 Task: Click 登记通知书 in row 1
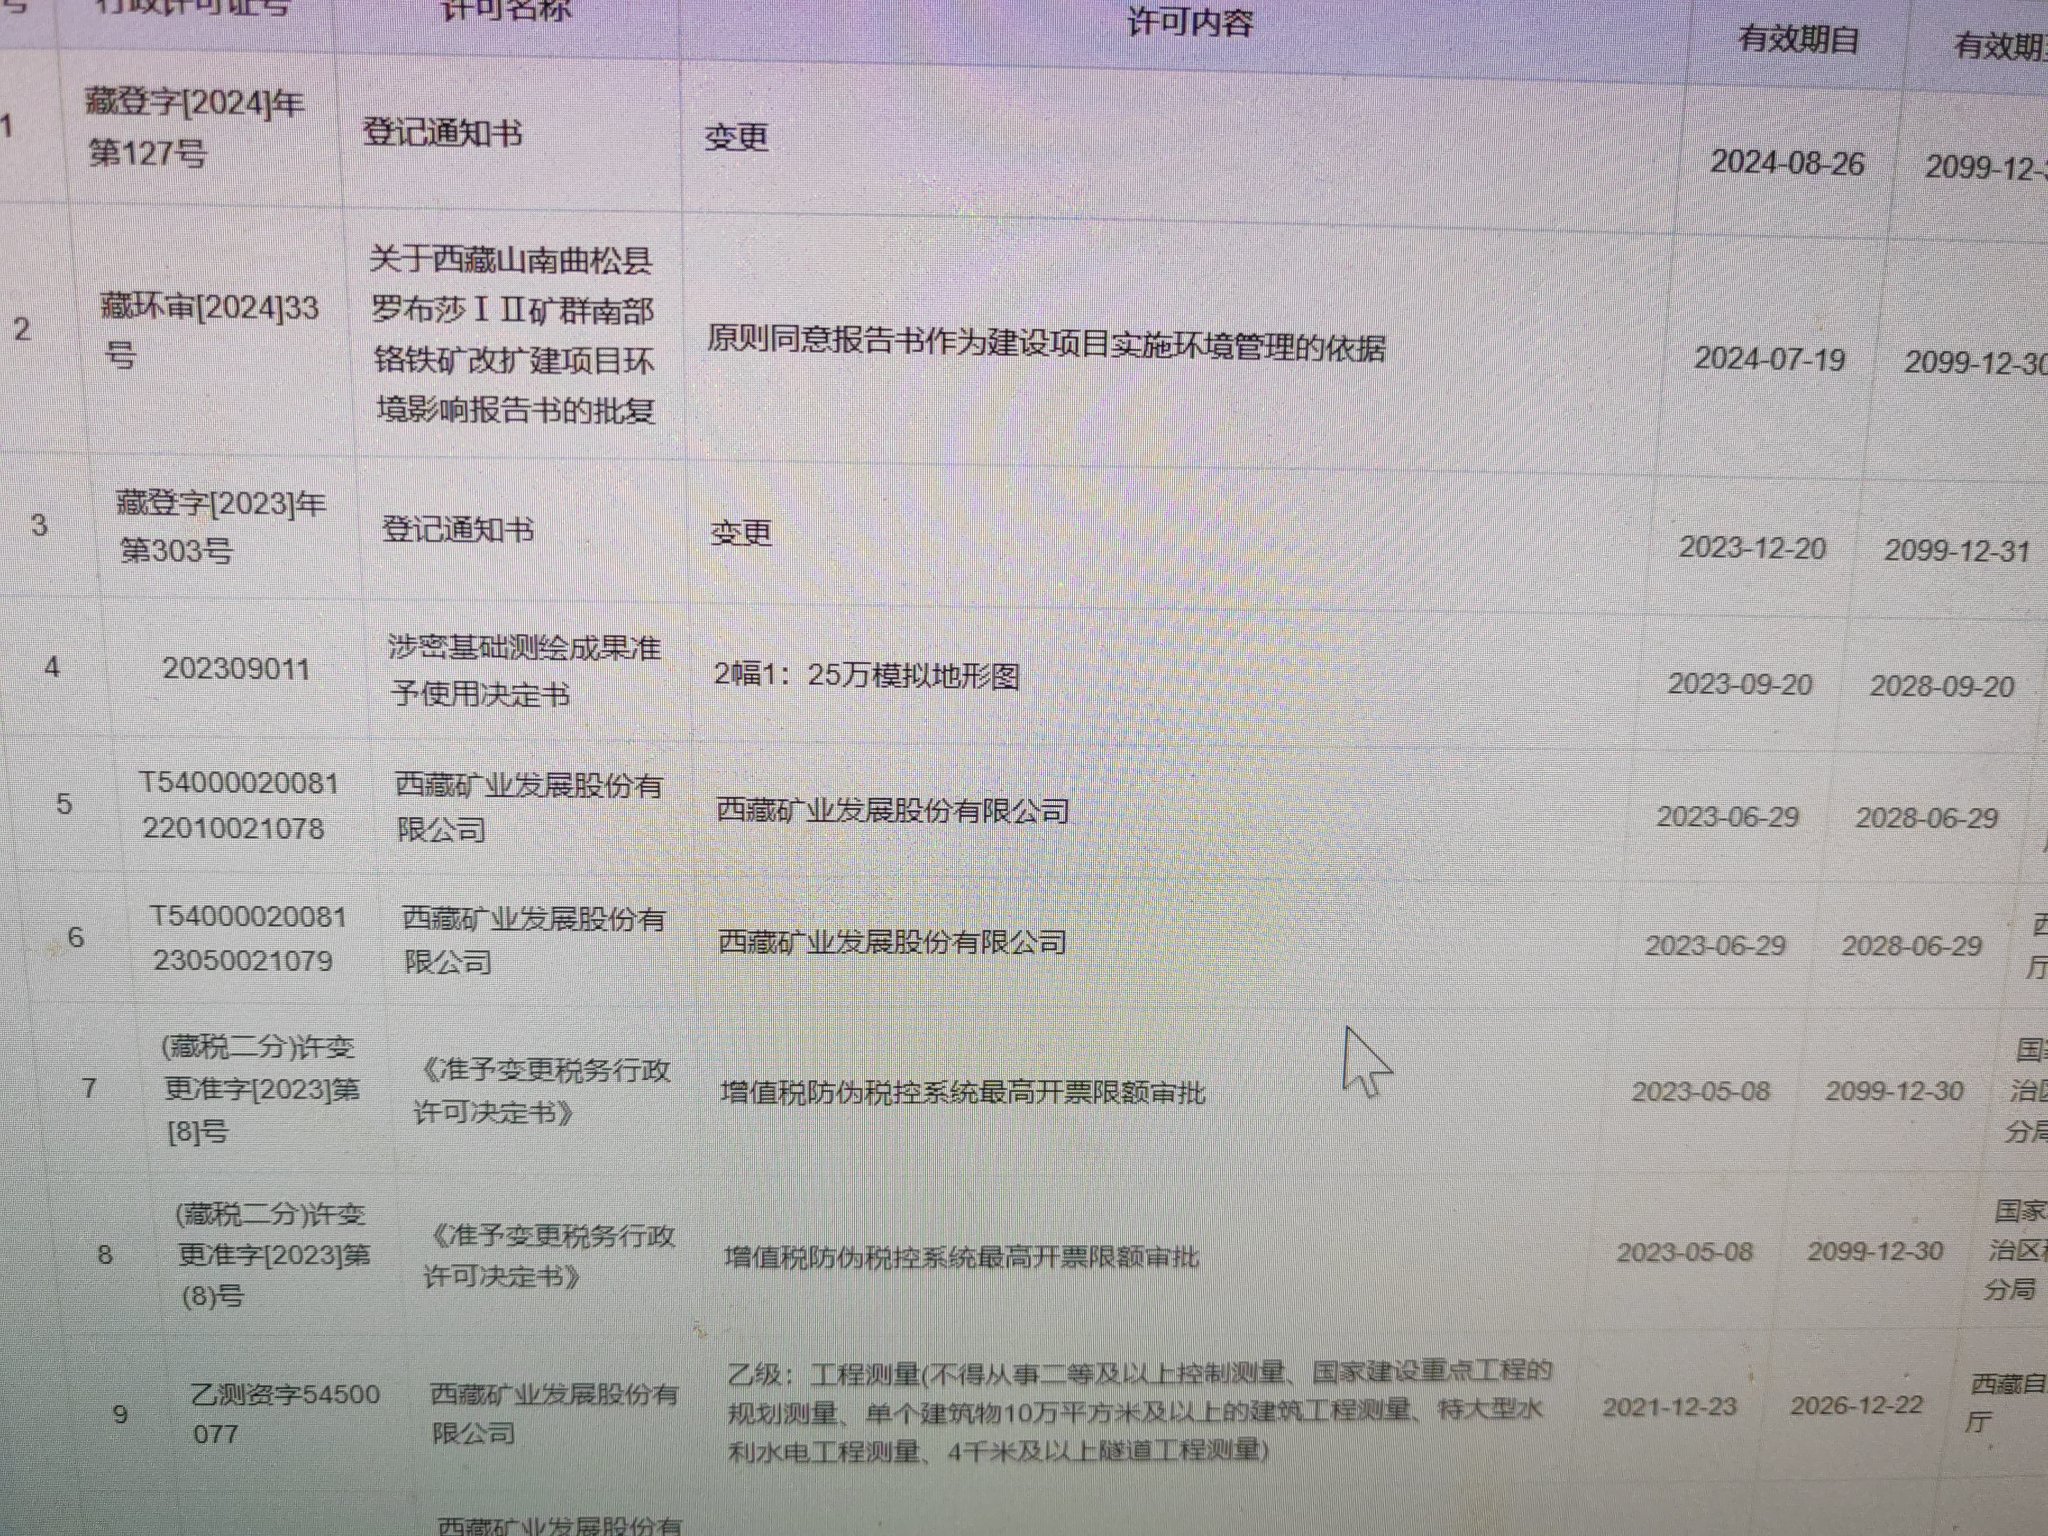coord(442,132)
